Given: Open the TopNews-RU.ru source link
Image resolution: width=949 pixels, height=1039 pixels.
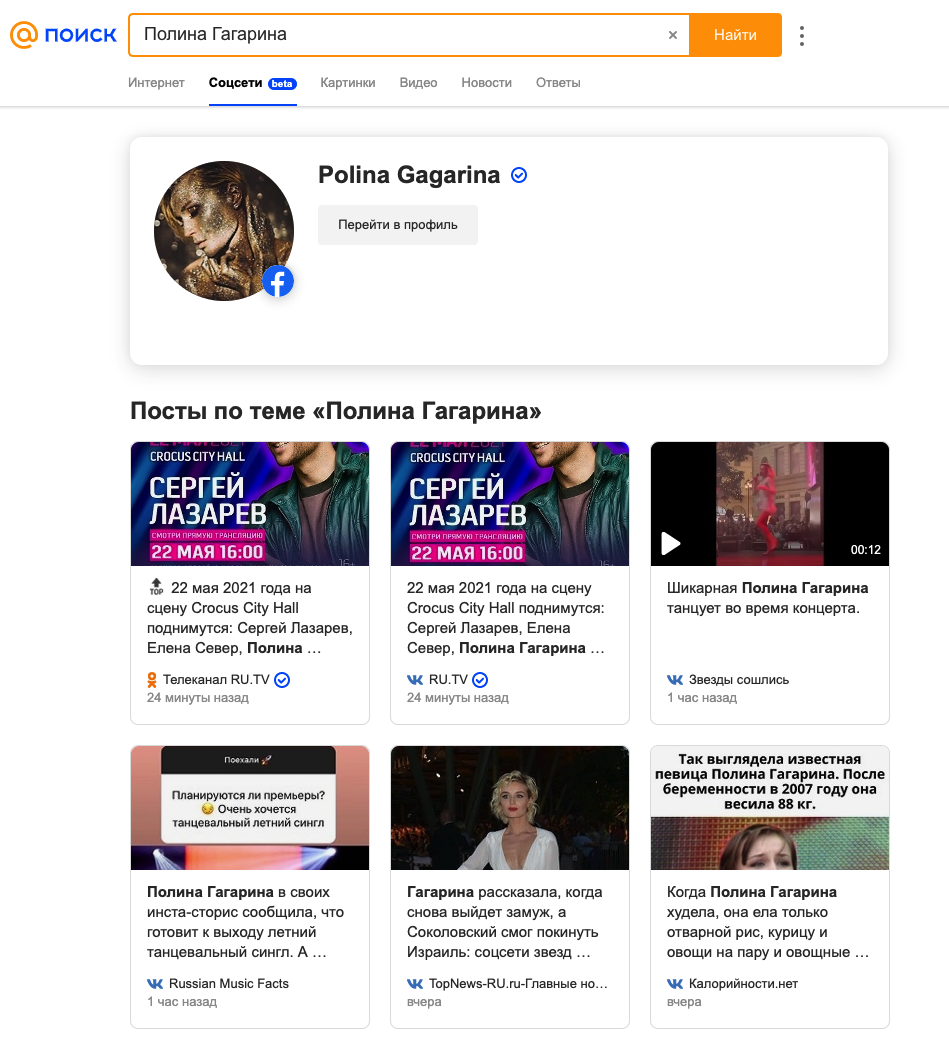Looking at the screenshot, I should click(518, 984).
